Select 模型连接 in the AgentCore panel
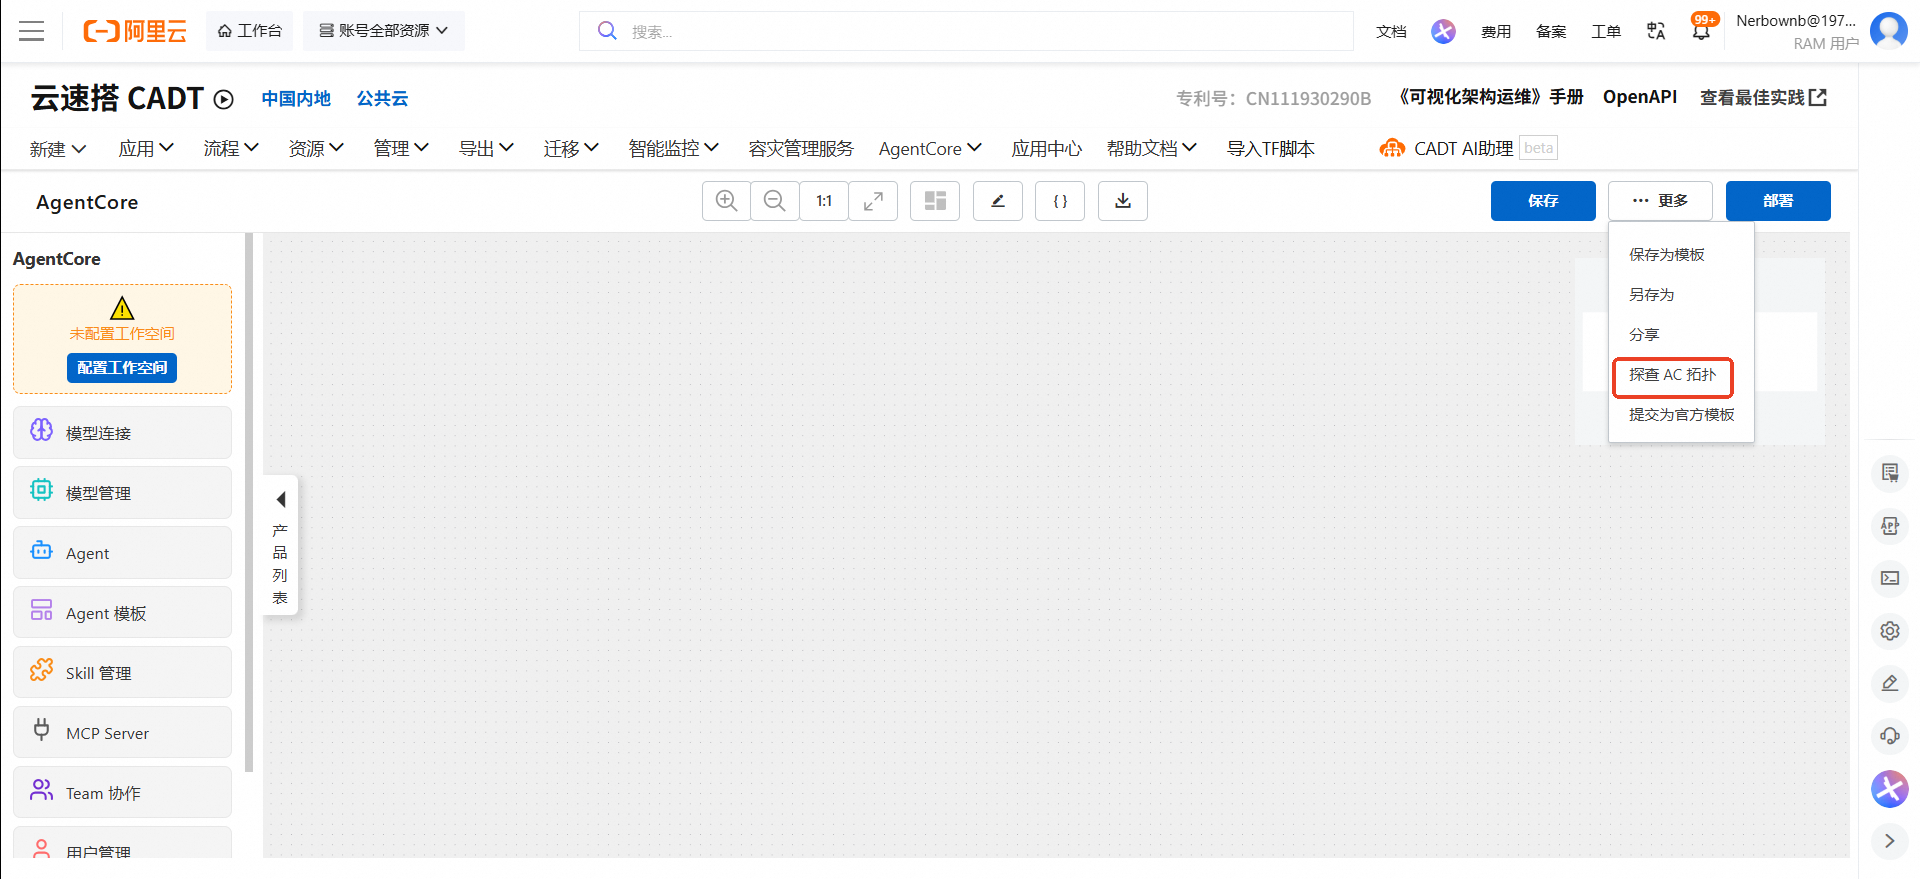The image size is (1920, 879). 122,433
